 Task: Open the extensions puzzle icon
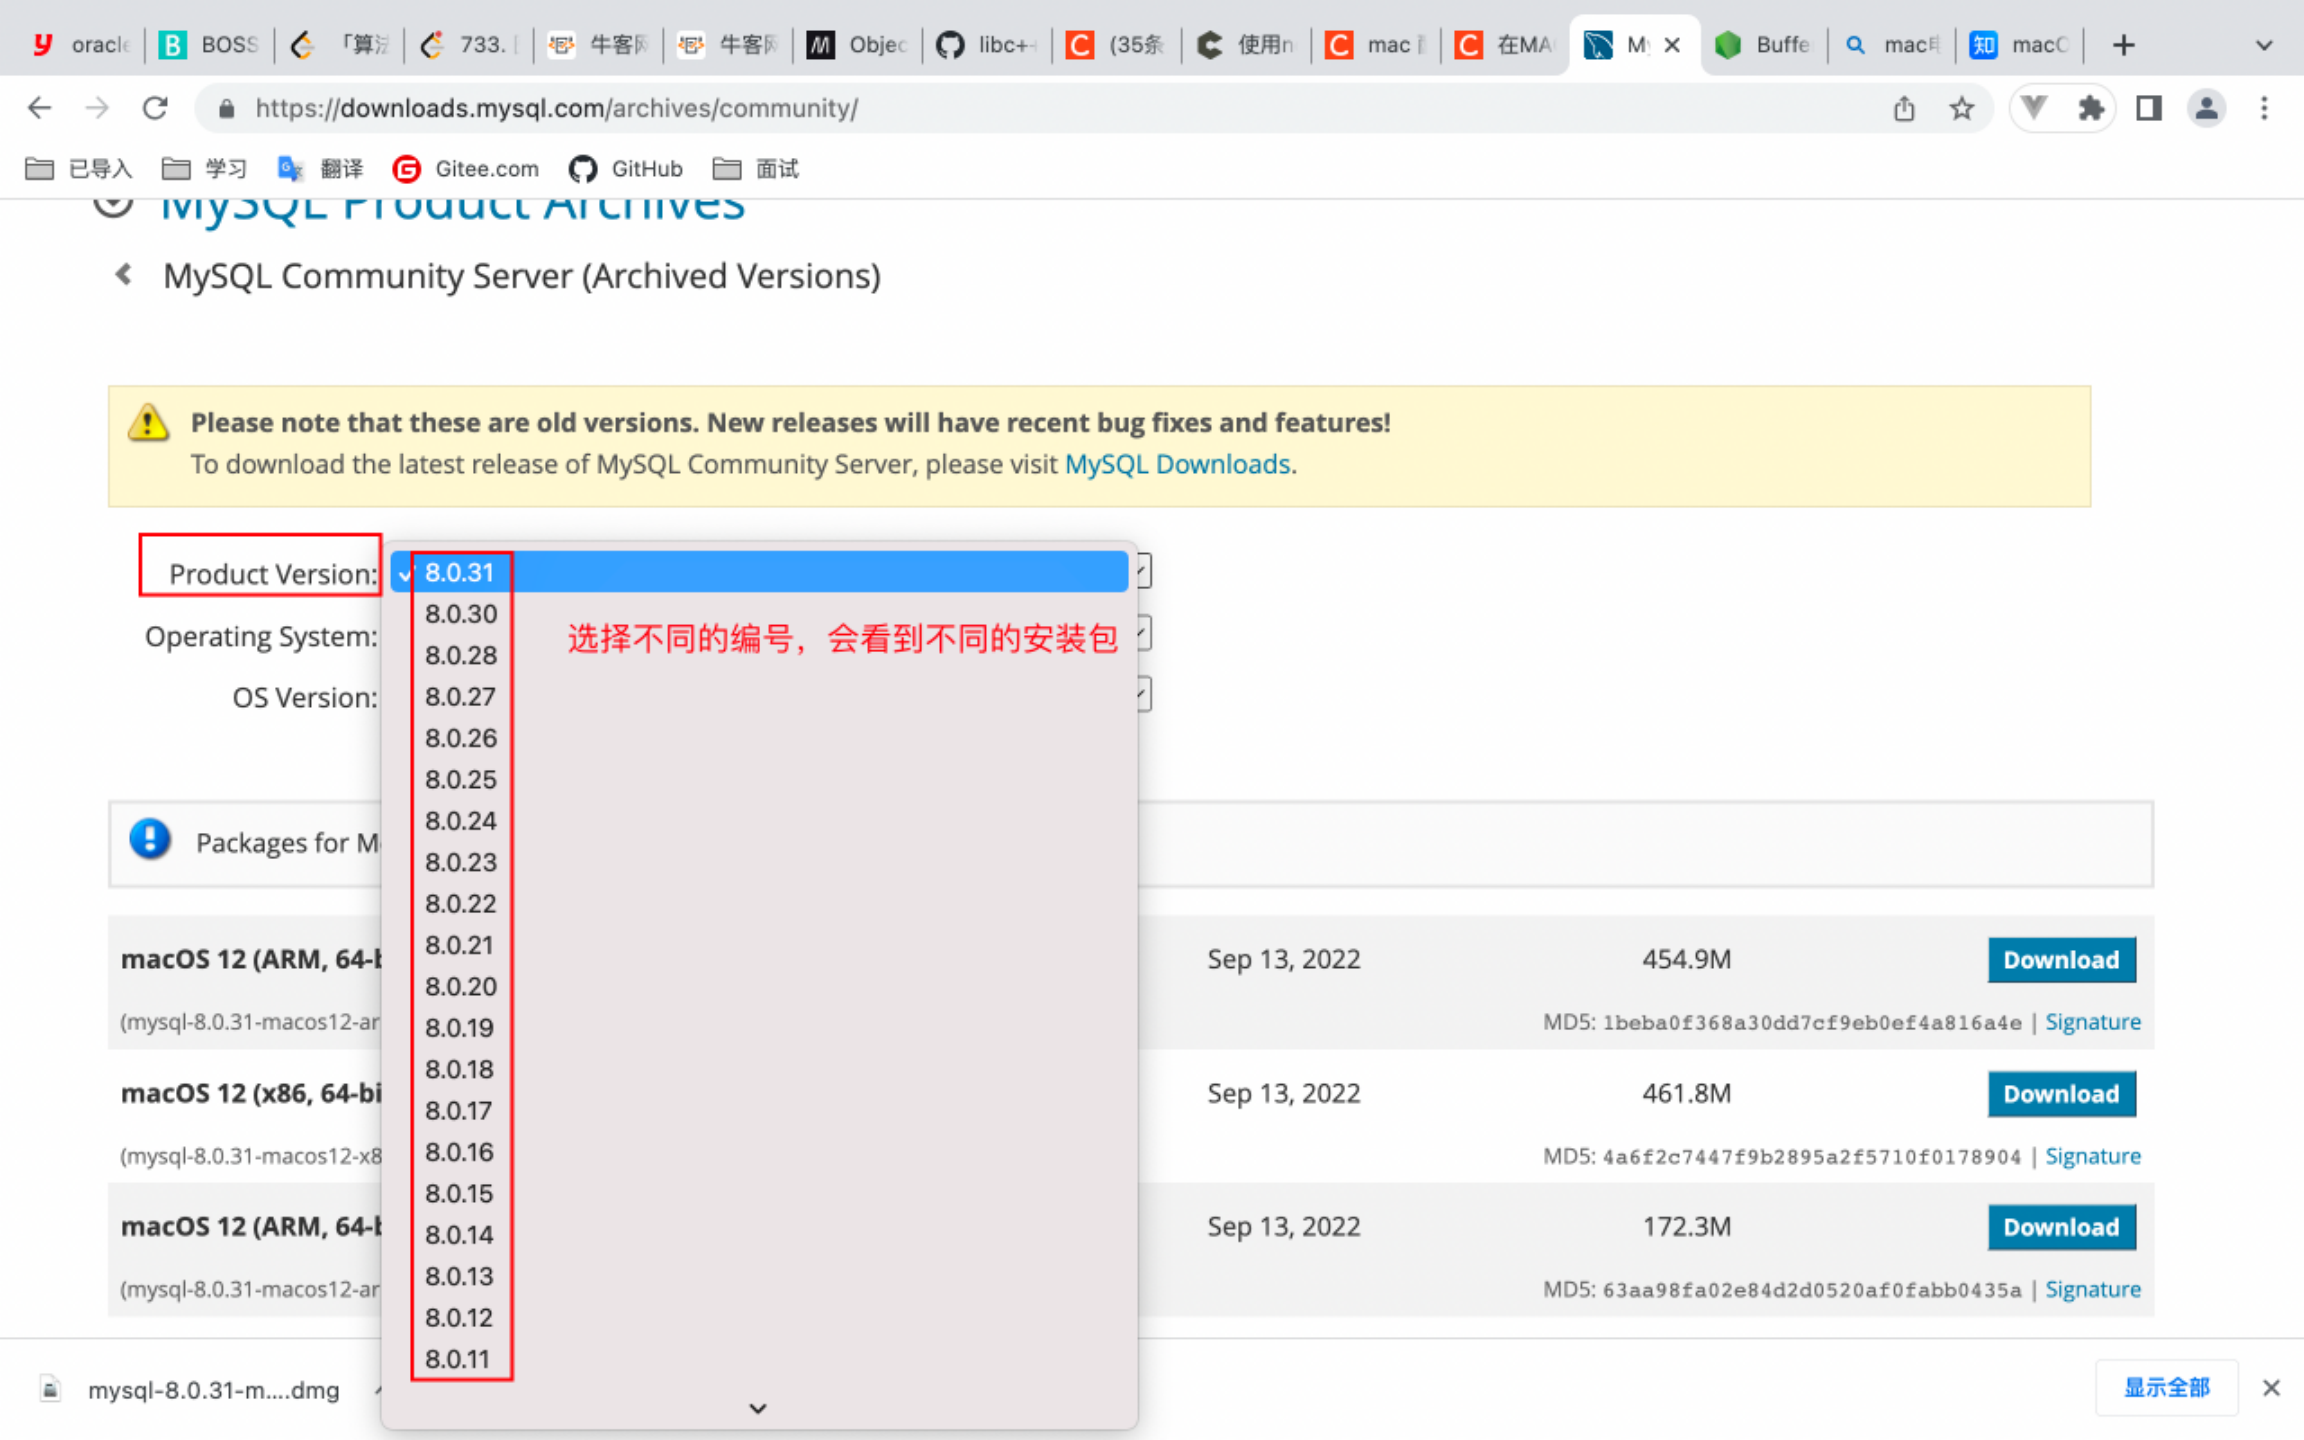pyautogui.click(x=2090, y=108)
